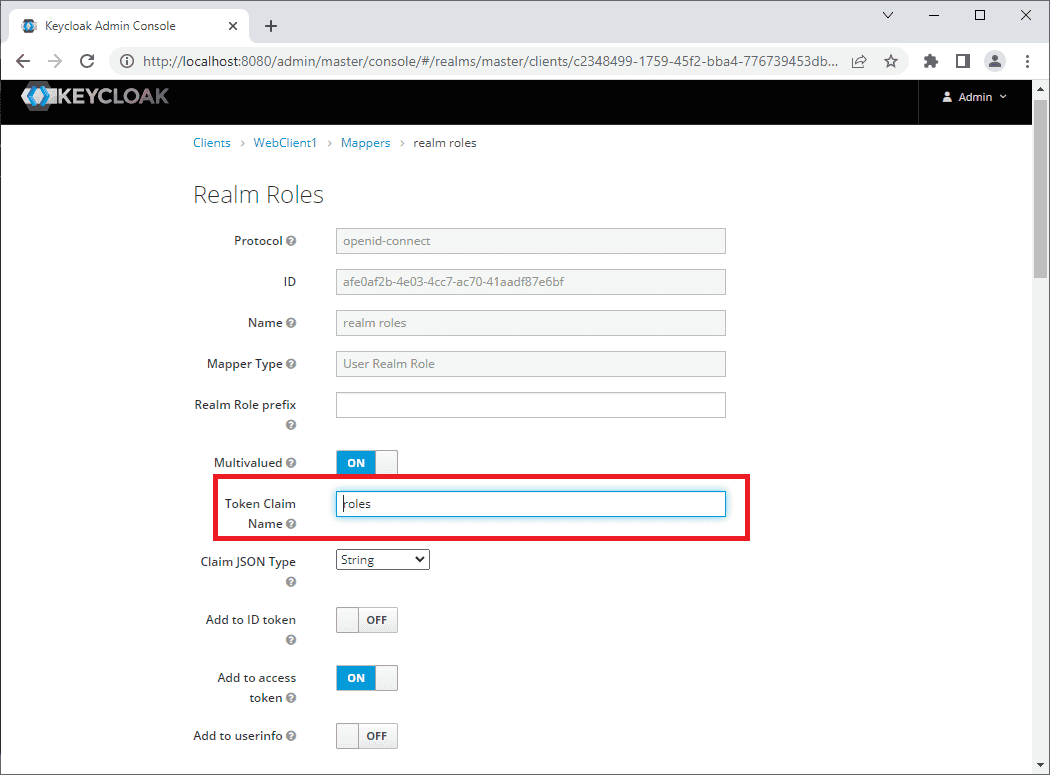Open browser extensions puzzle icon
Screen dimensions: 1050x775
pos(931,61)
